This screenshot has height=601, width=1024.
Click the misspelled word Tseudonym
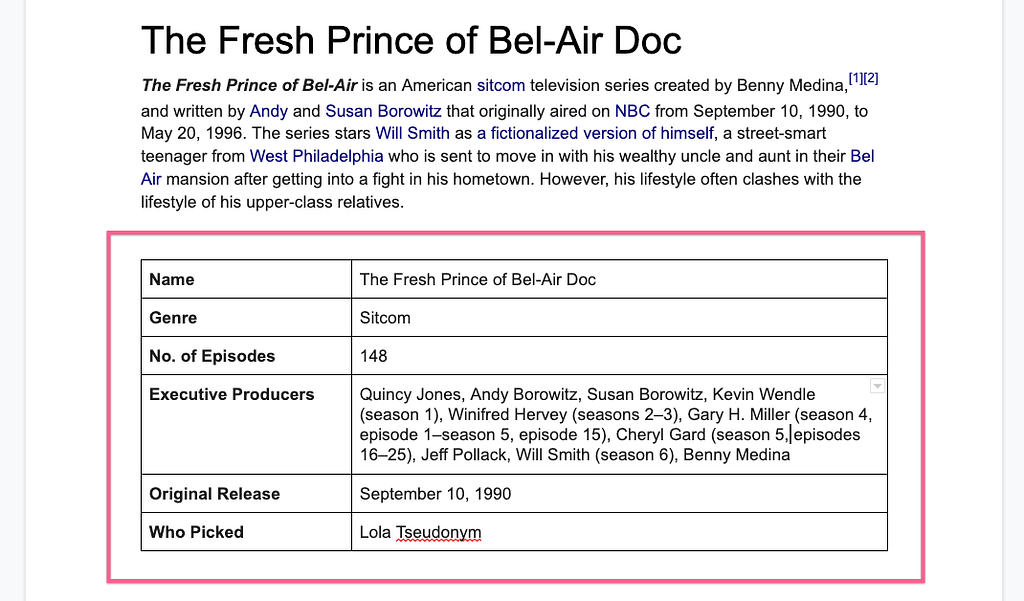click(x=439, y=532)
